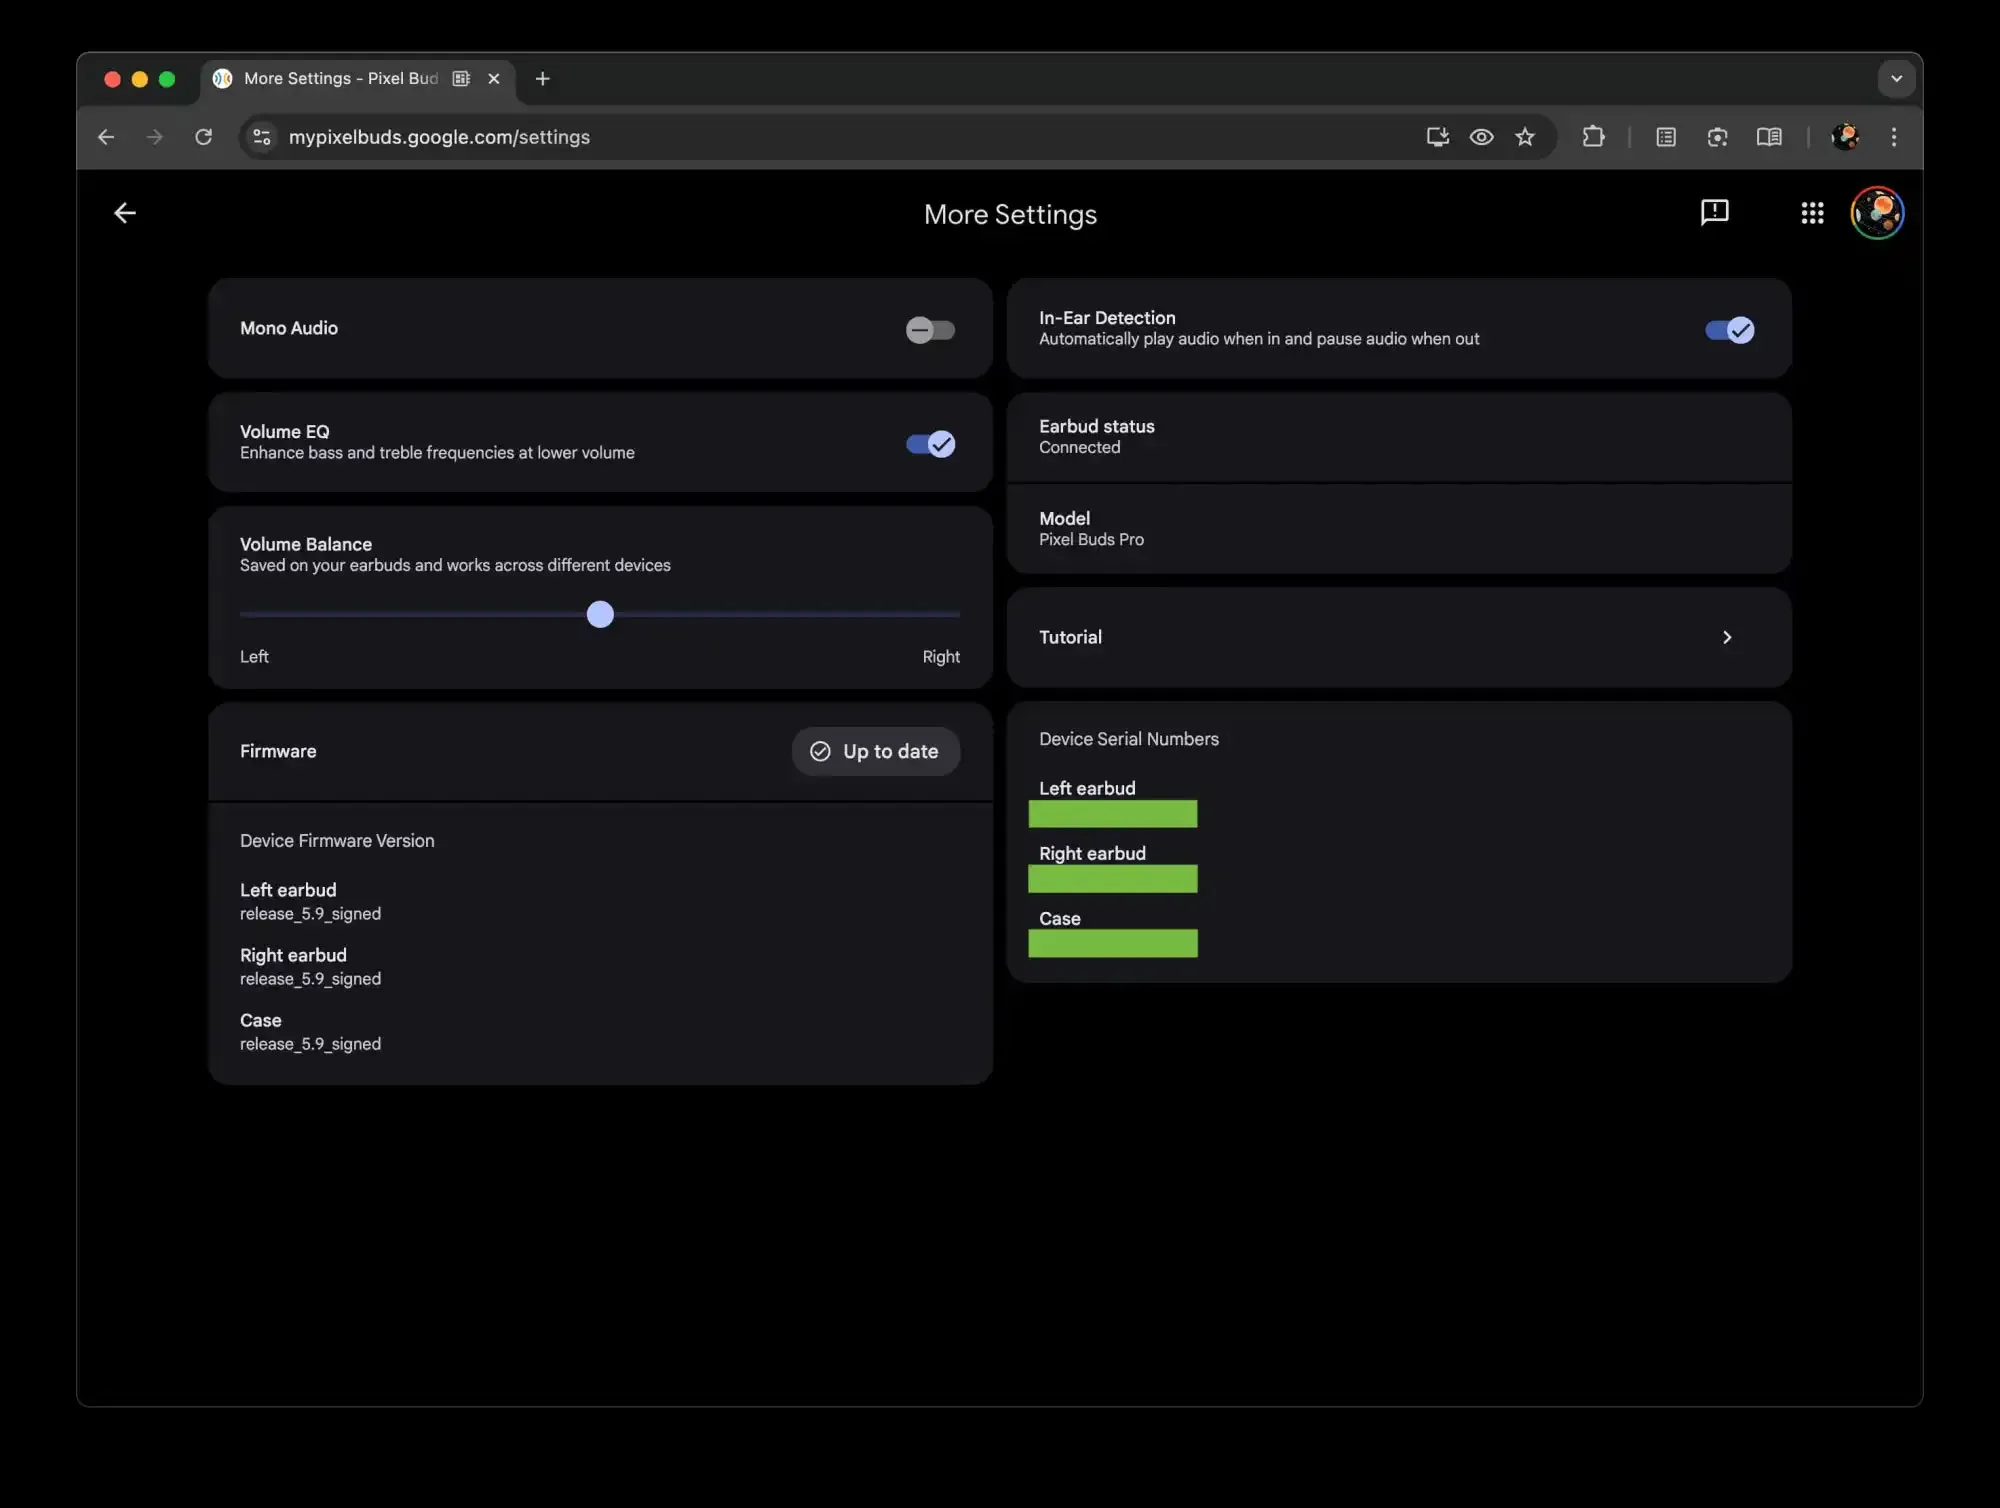Click the Firmware Up to date button
This screenshot has height=1508, width=2000.
(874, 751)
